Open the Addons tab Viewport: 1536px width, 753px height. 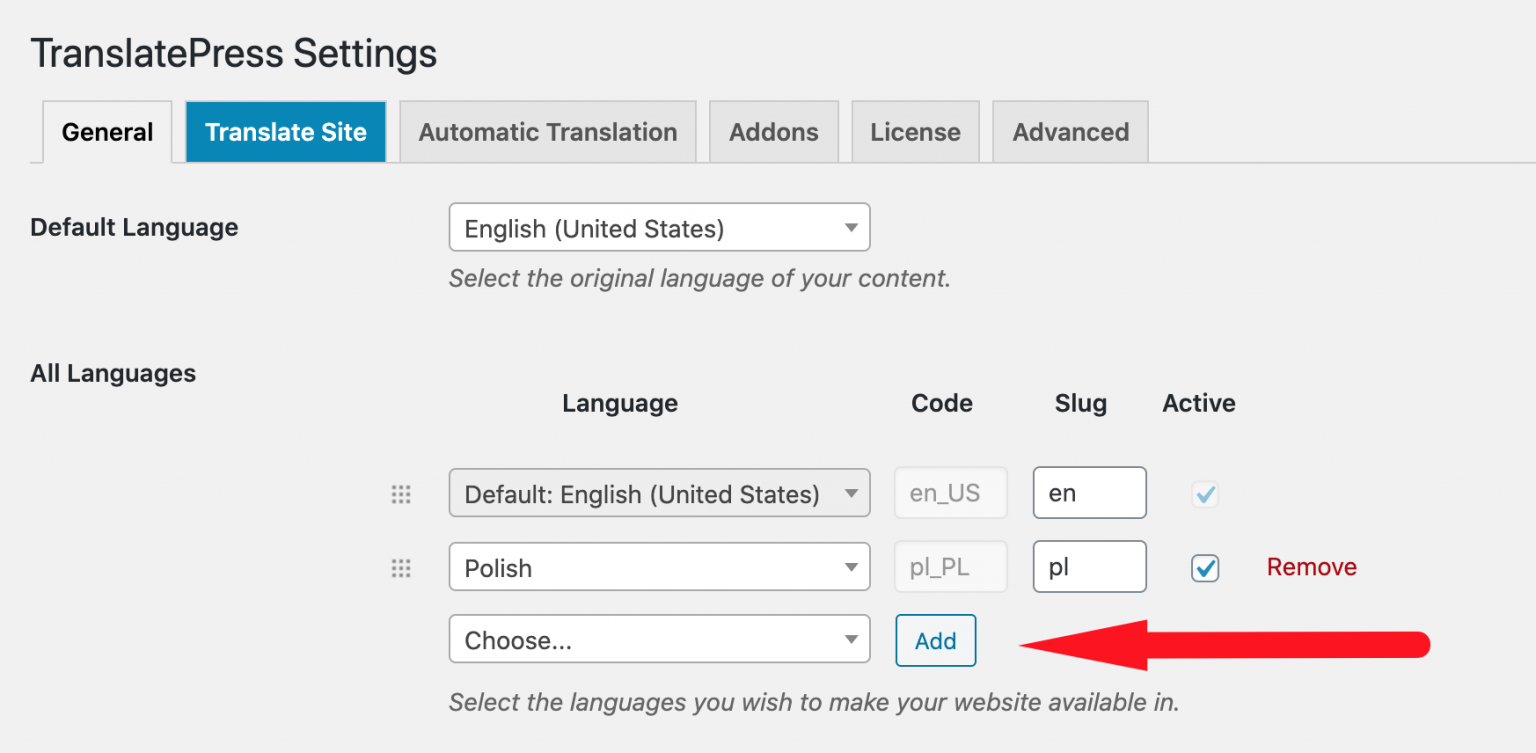[773, 131]
